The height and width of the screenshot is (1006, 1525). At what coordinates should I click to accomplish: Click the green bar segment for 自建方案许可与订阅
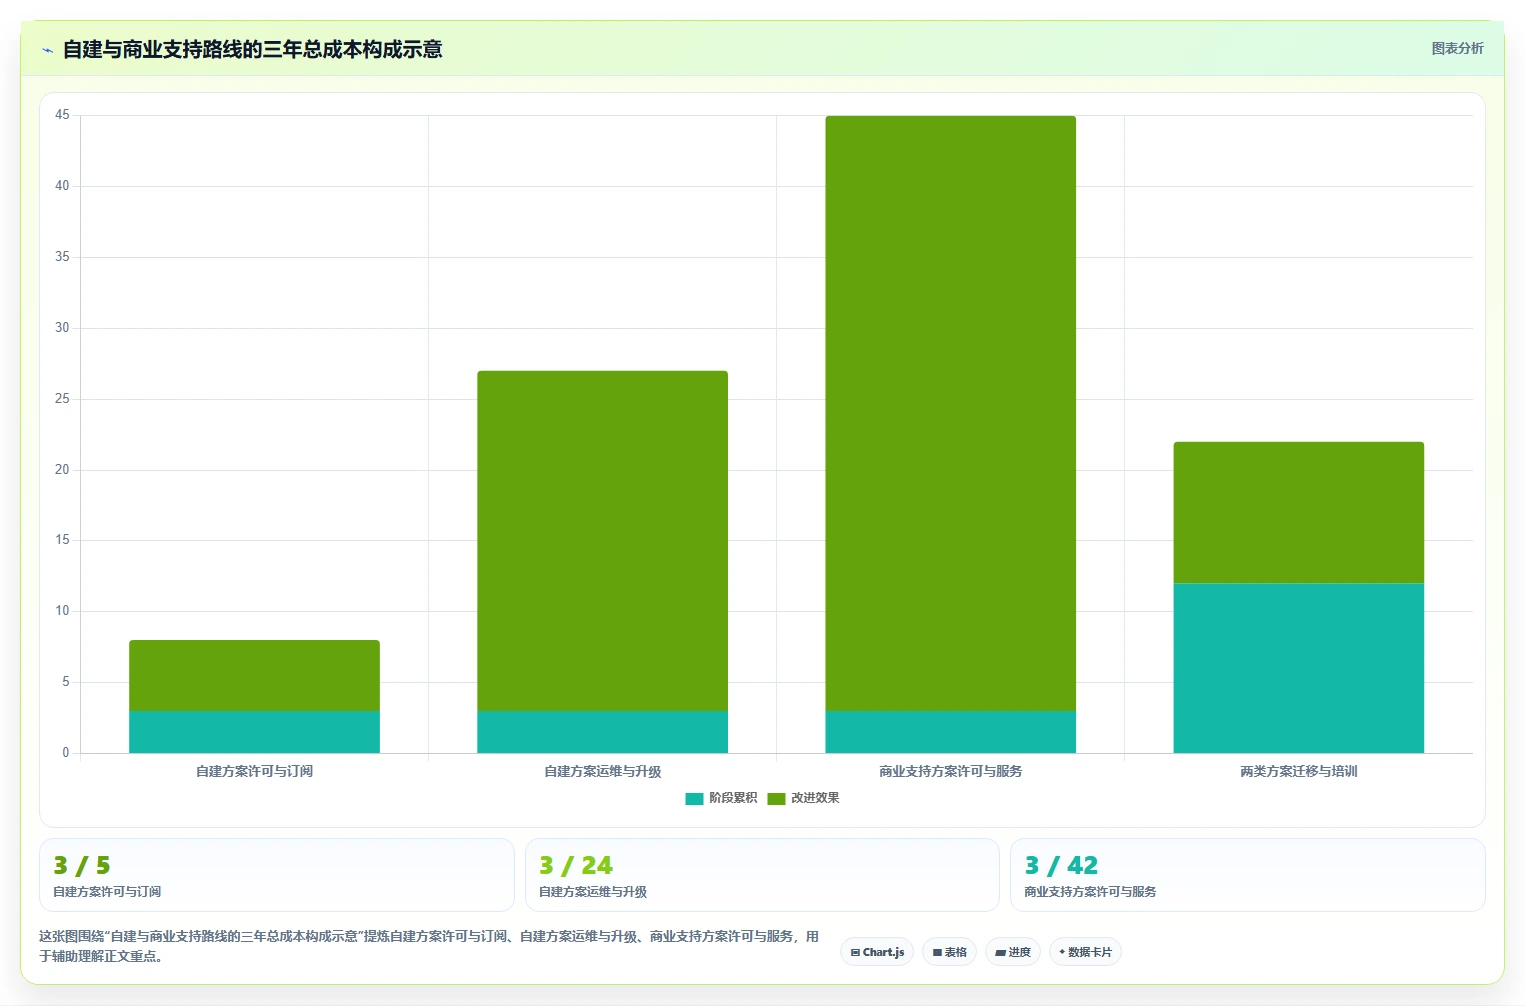coord(254,675)
